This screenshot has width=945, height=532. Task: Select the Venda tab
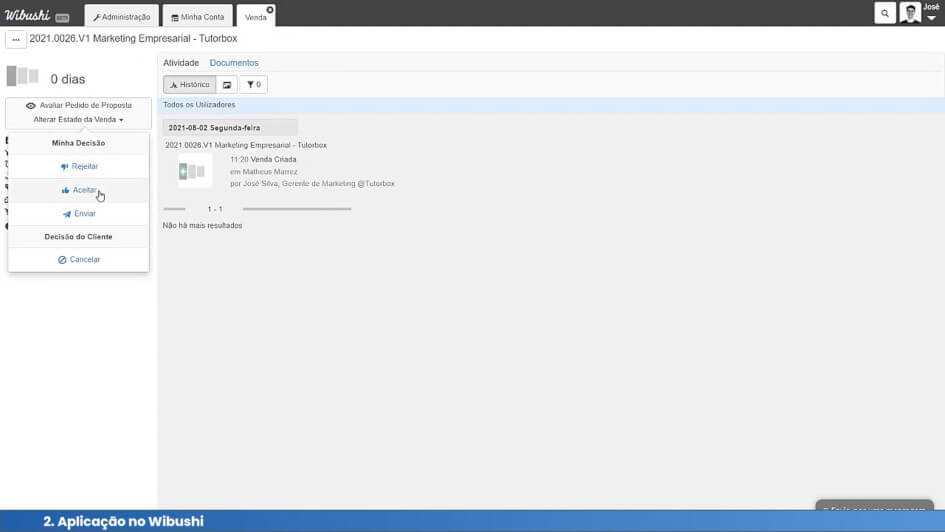[x=255, y=17]
